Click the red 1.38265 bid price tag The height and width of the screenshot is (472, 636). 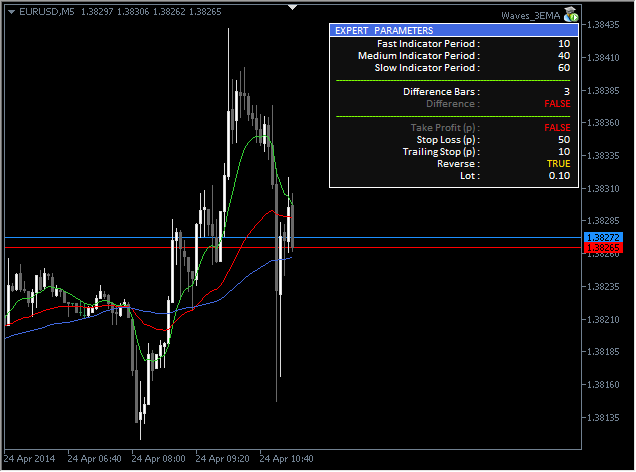click(603, 247)
